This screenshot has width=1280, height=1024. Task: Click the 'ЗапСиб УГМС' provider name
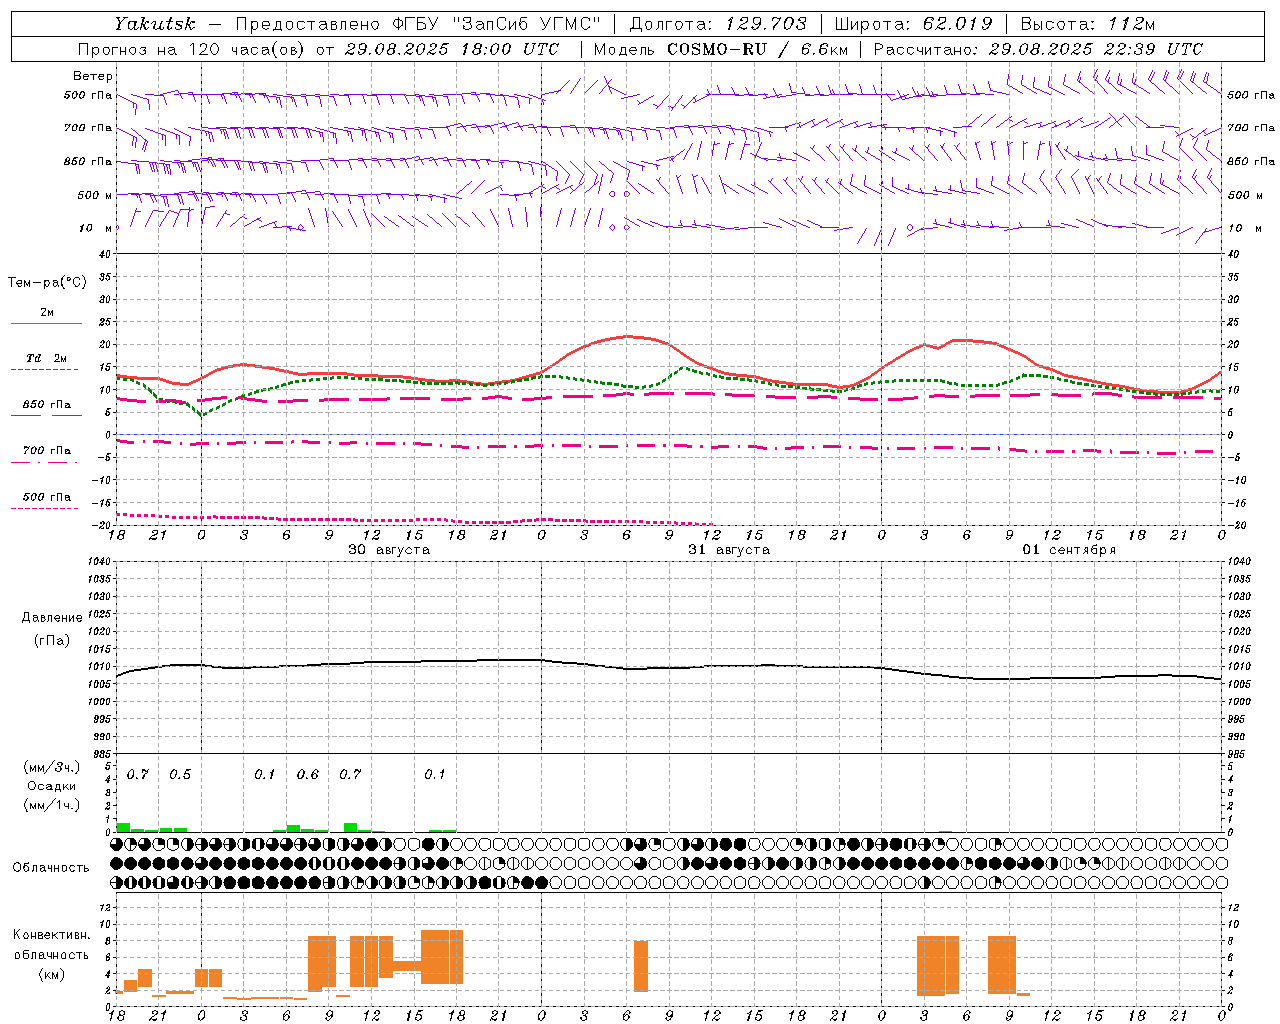coord(528,23)
